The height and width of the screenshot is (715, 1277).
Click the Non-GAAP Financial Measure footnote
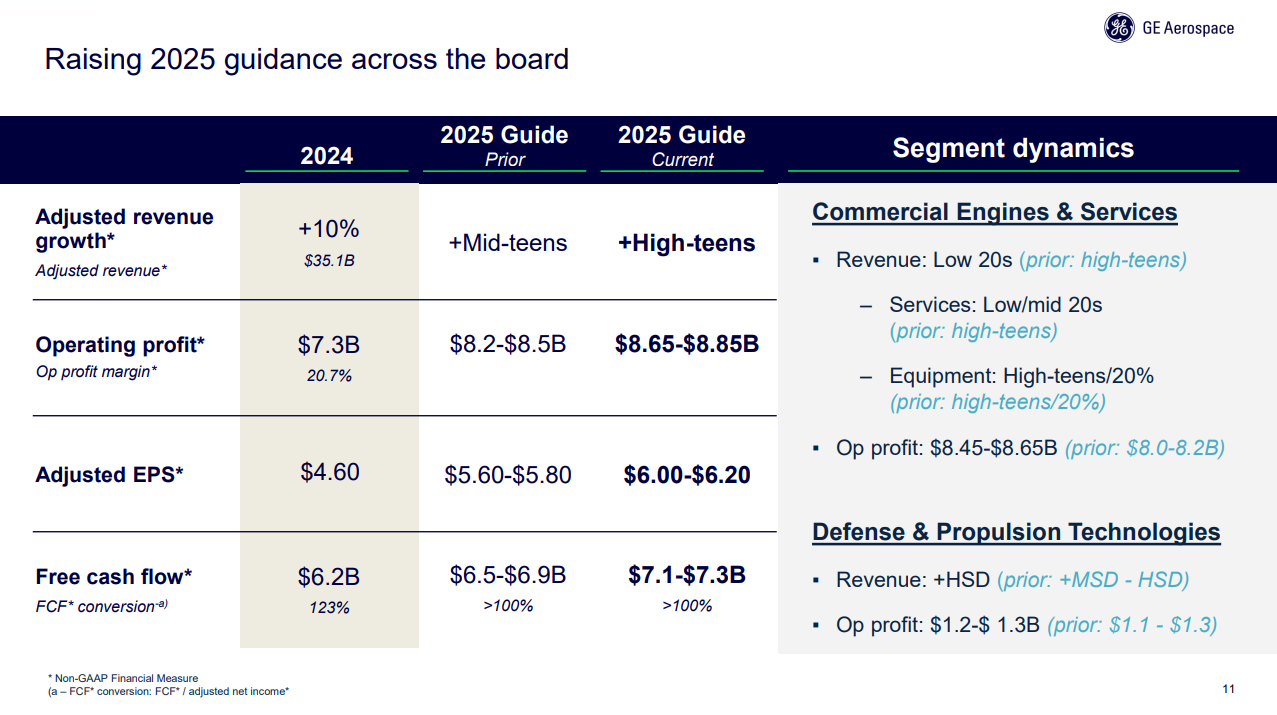tap(126, 679)
